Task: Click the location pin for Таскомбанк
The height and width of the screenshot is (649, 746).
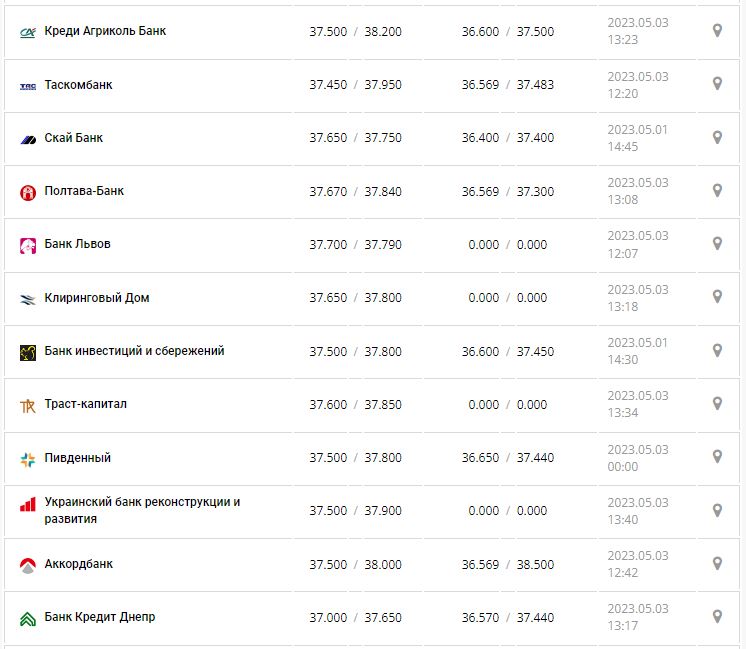Action: point(717,84)
